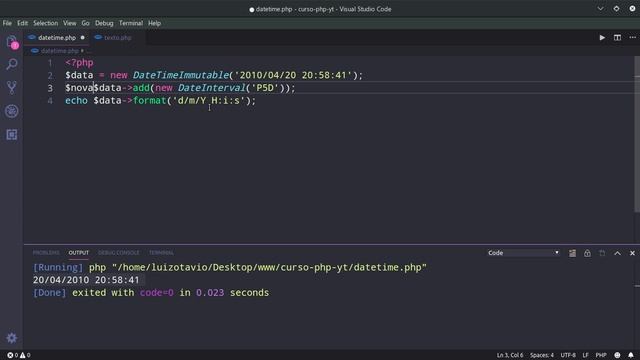Click datetime.php in the breadcrumb
The image size is (640, 360).
pyautogui.click(x=60, y=51)
